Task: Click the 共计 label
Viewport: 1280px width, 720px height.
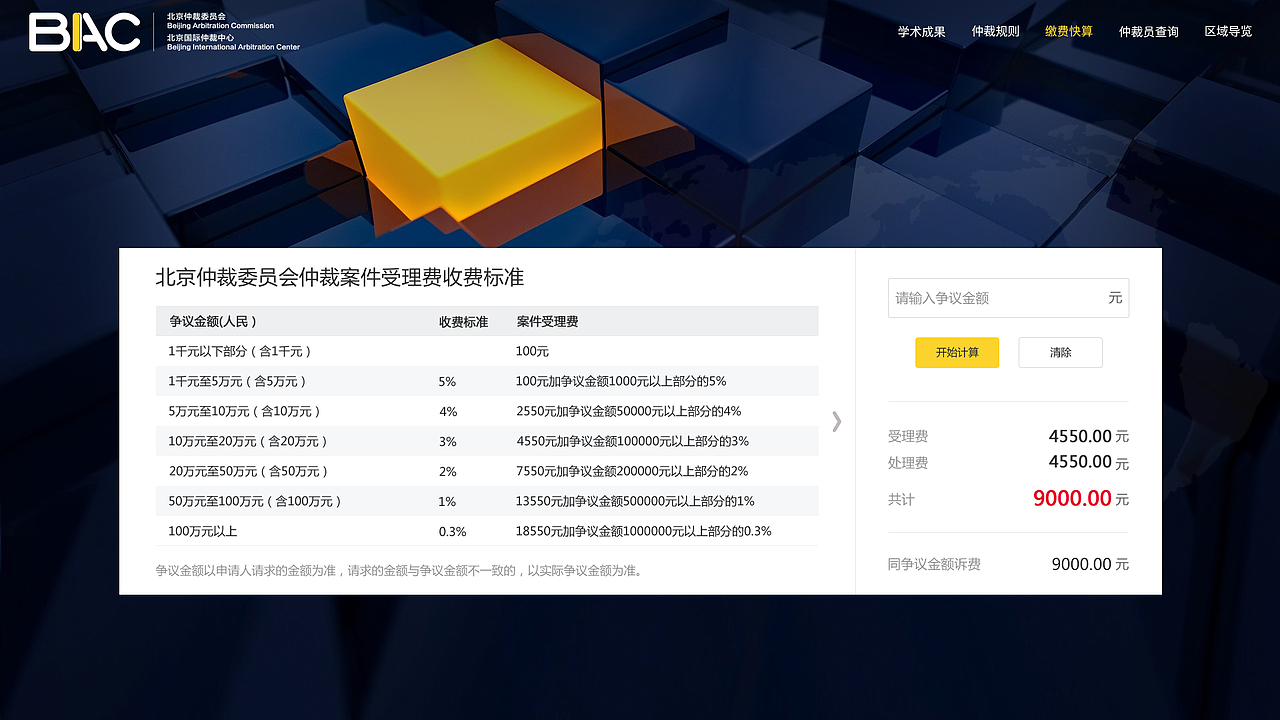Action: point(901,499)
